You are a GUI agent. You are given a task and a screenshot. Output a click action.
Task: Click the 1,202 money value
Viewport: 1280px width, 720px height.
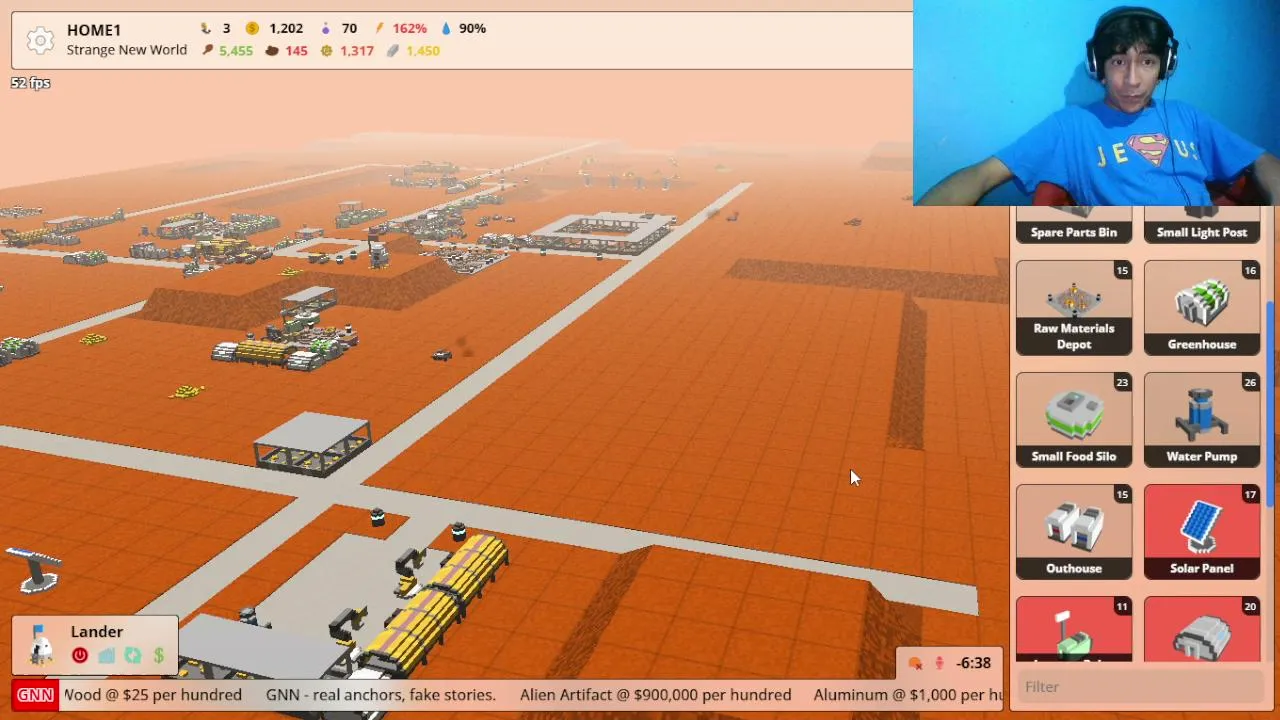pos(286,28)
